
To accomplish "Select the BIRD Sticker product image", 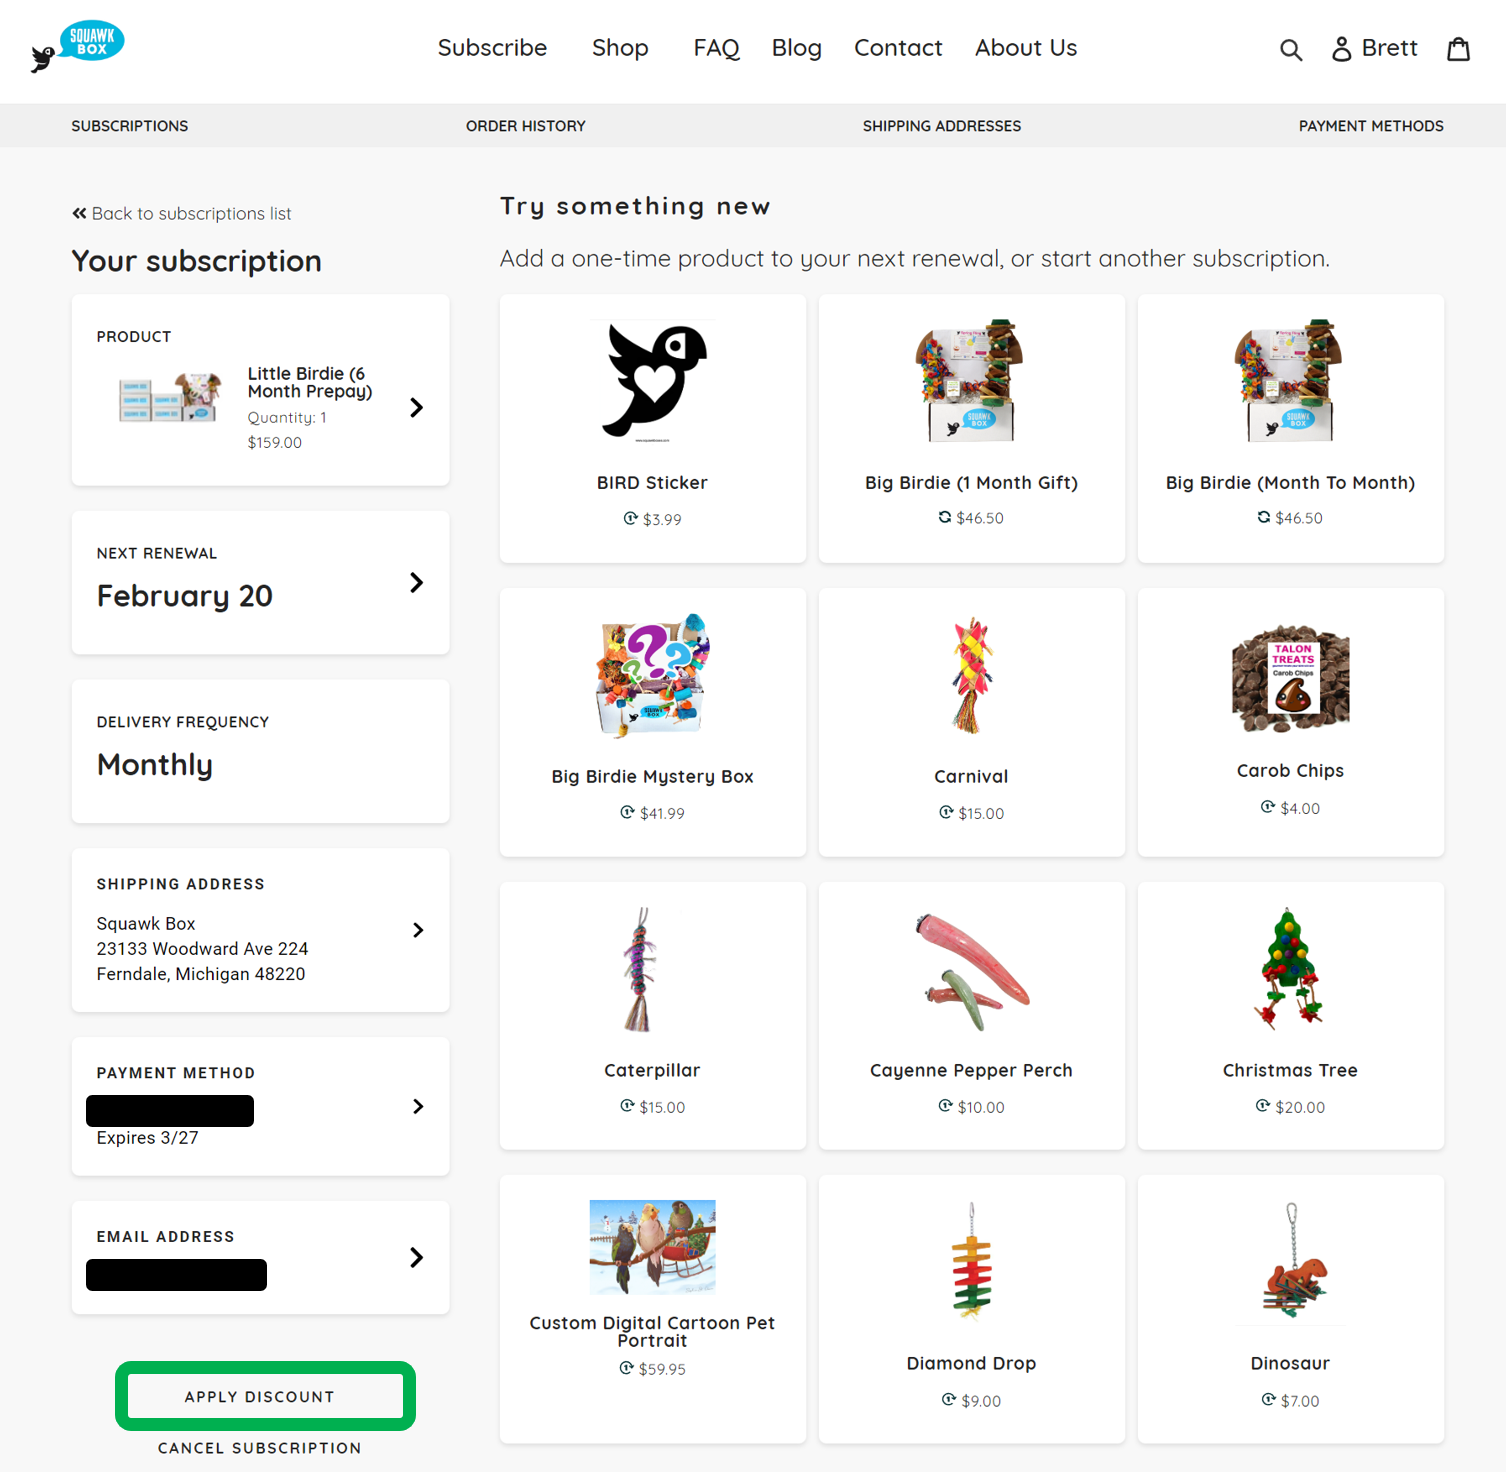I will tap(653, 381).
